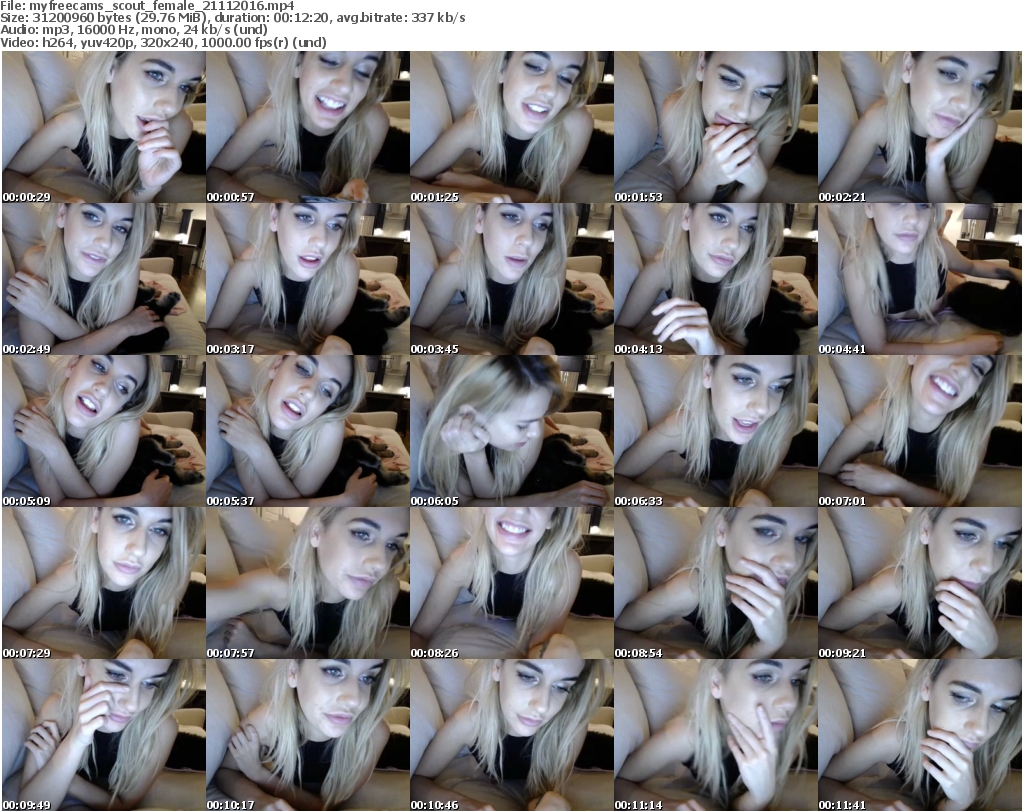Select the thumbnail frame stamped 00:03:17

pos(308,279)
